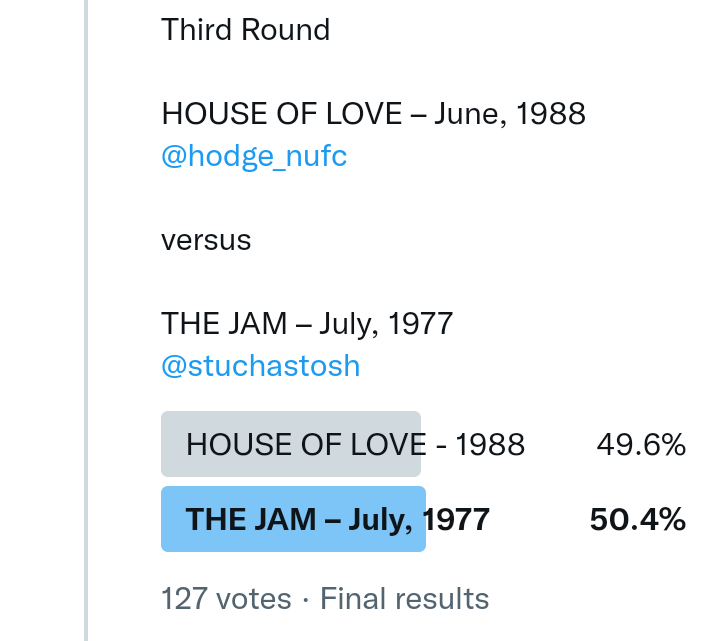
Task: Click the bold 50.4% poll percentage
Action: coord(637,520)
